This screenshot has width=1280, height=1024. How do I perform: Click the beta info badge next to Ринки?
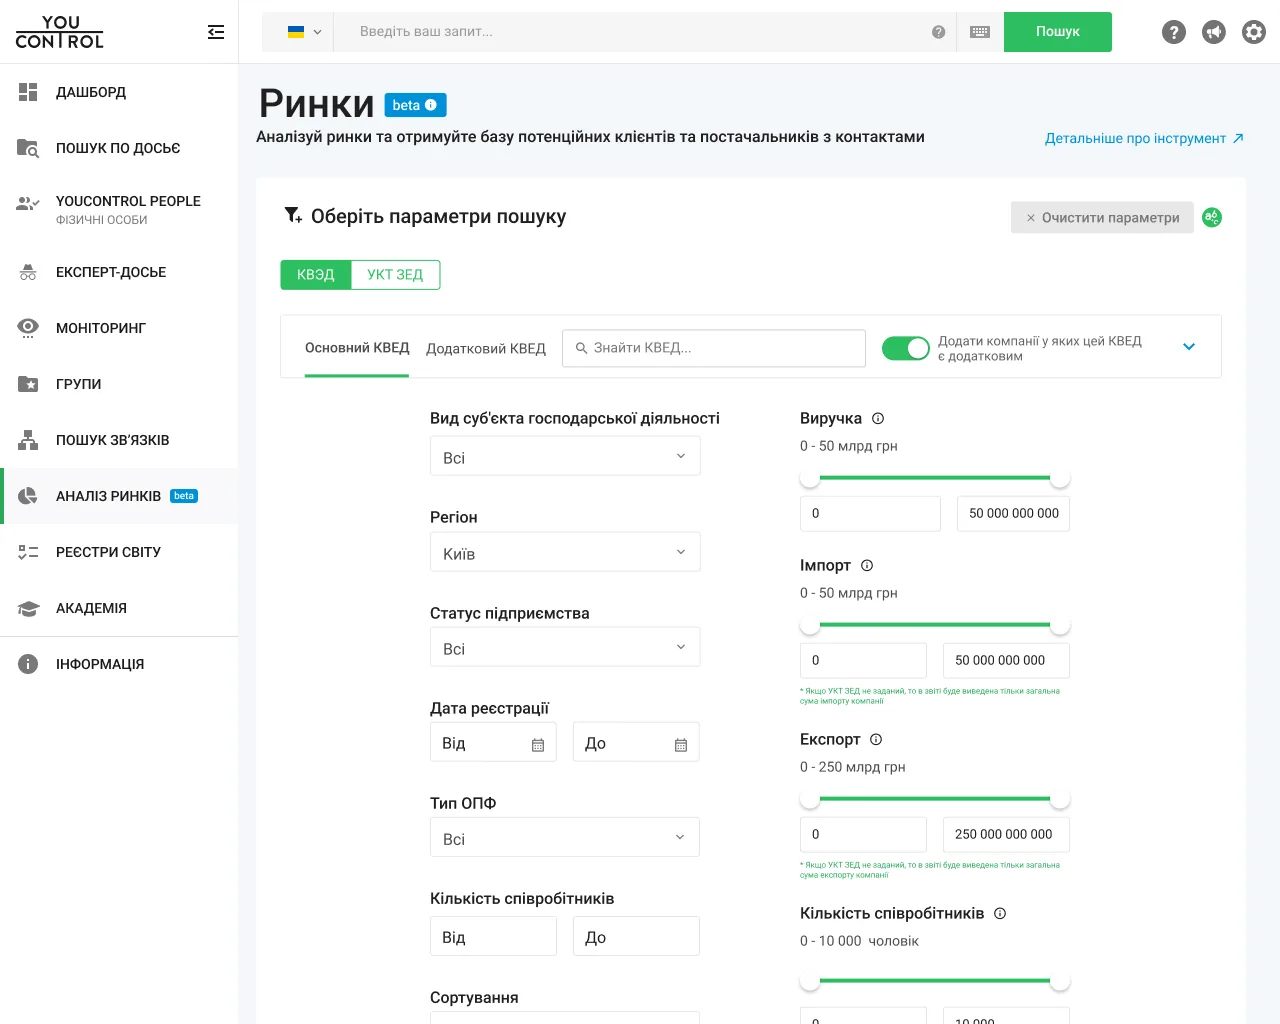point(415,105)
